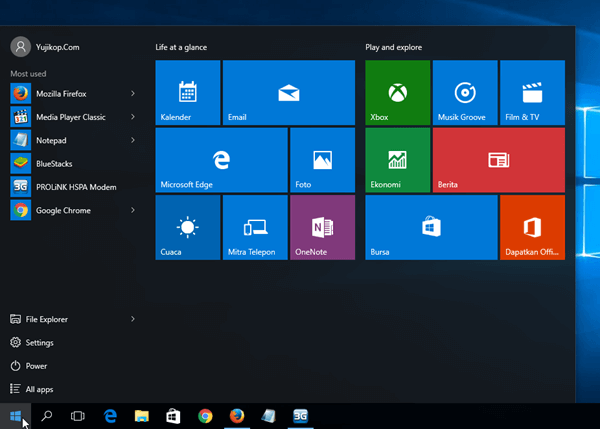This screenshot has width=600, height=429.
Task: Expand Notepad jump list arrow
Action: (x=133, y=140)
